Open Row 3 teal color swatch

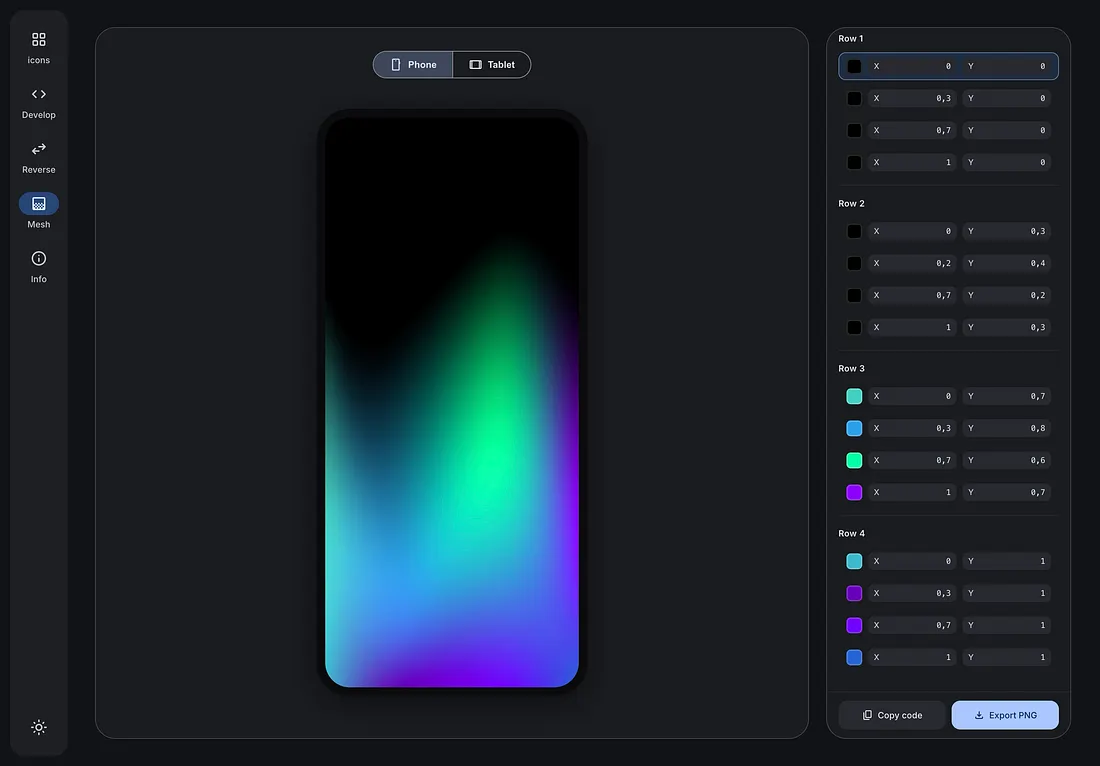tap(854, 396)
